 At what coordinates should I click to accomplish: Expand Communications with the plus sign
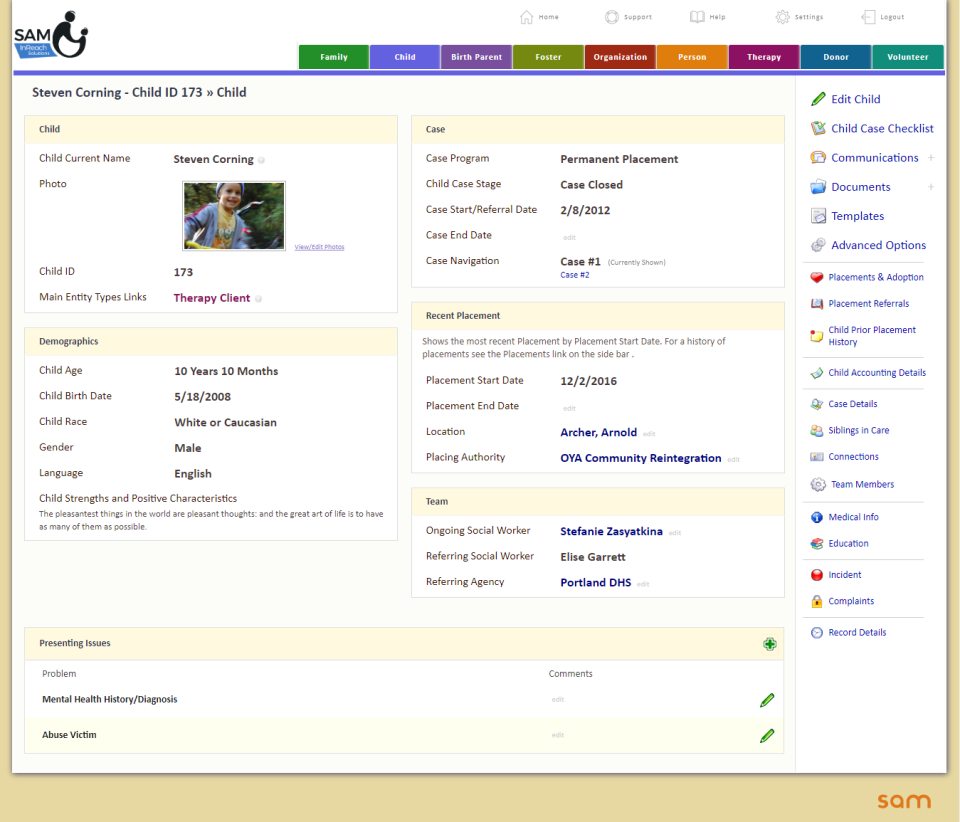pyautogui.click(x=931, y=158)
